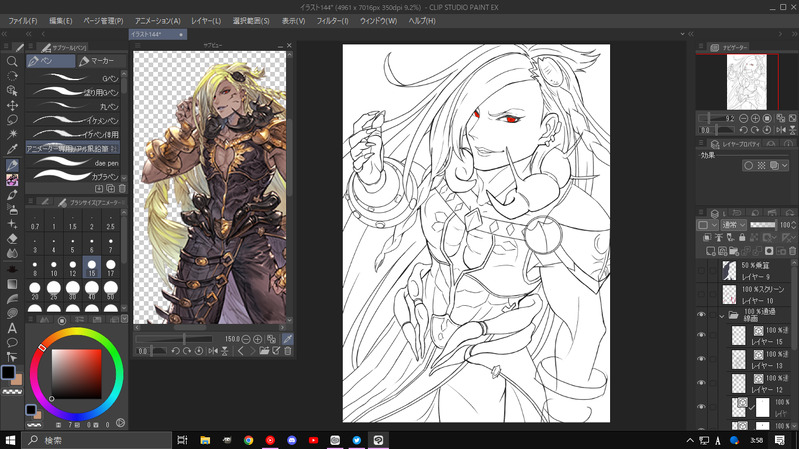This screenshot has width=799, height=449.
Task: Click zoom-in plus in Sub View panel
Action: coord(258,339)
